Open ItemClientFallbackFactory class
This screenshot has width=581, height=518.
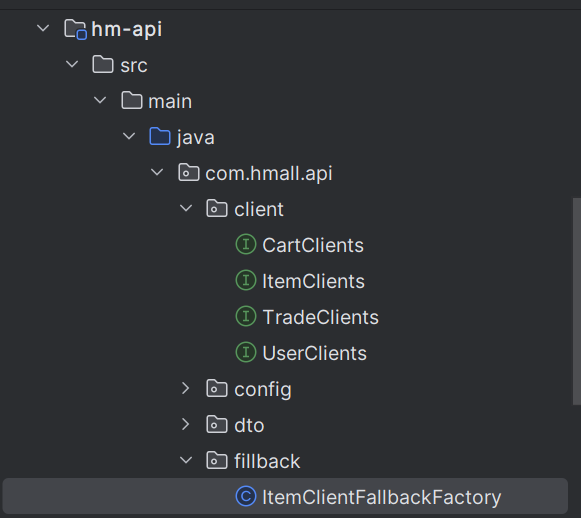coord(382,497)
